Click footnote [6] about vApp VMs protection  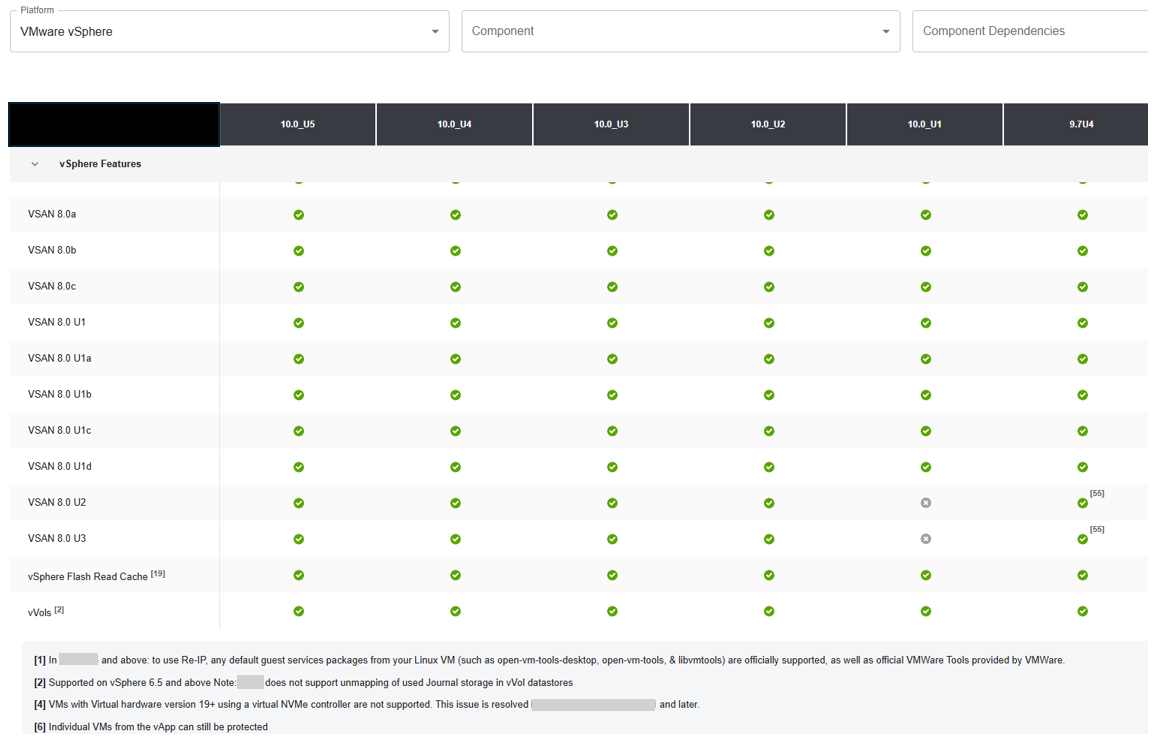click(151, 727)
